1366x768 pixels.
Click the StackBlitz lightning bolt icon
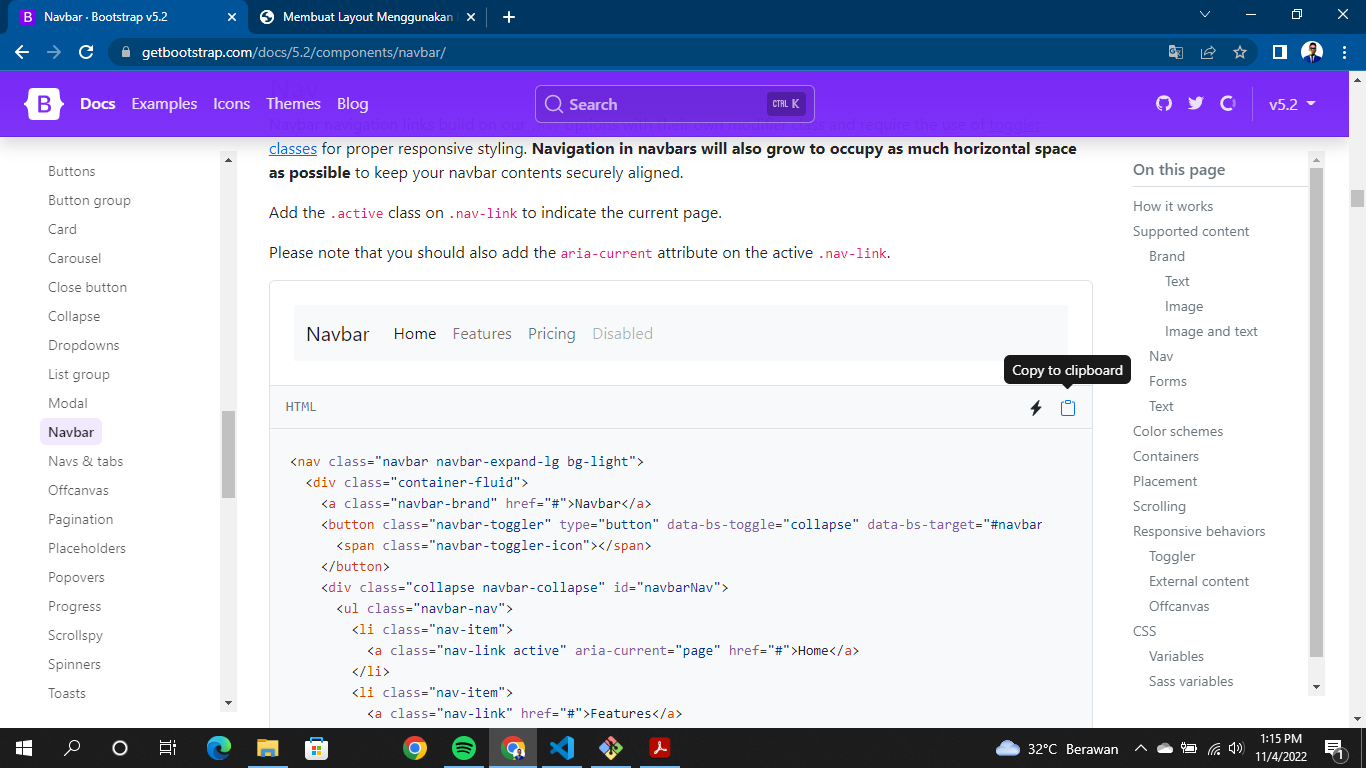coord(1036,407)
